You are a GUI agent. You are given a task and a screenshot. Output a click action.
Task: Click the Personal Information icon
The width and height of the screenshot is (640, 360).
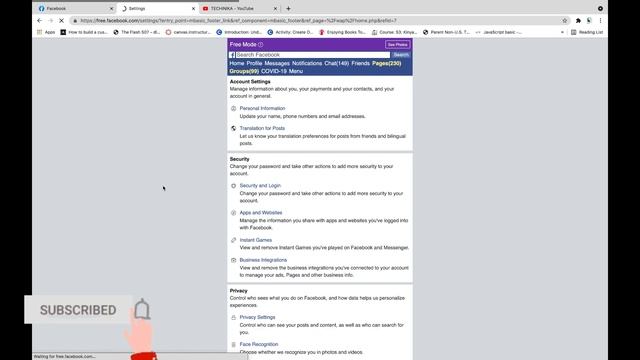[x=233, y=109]
